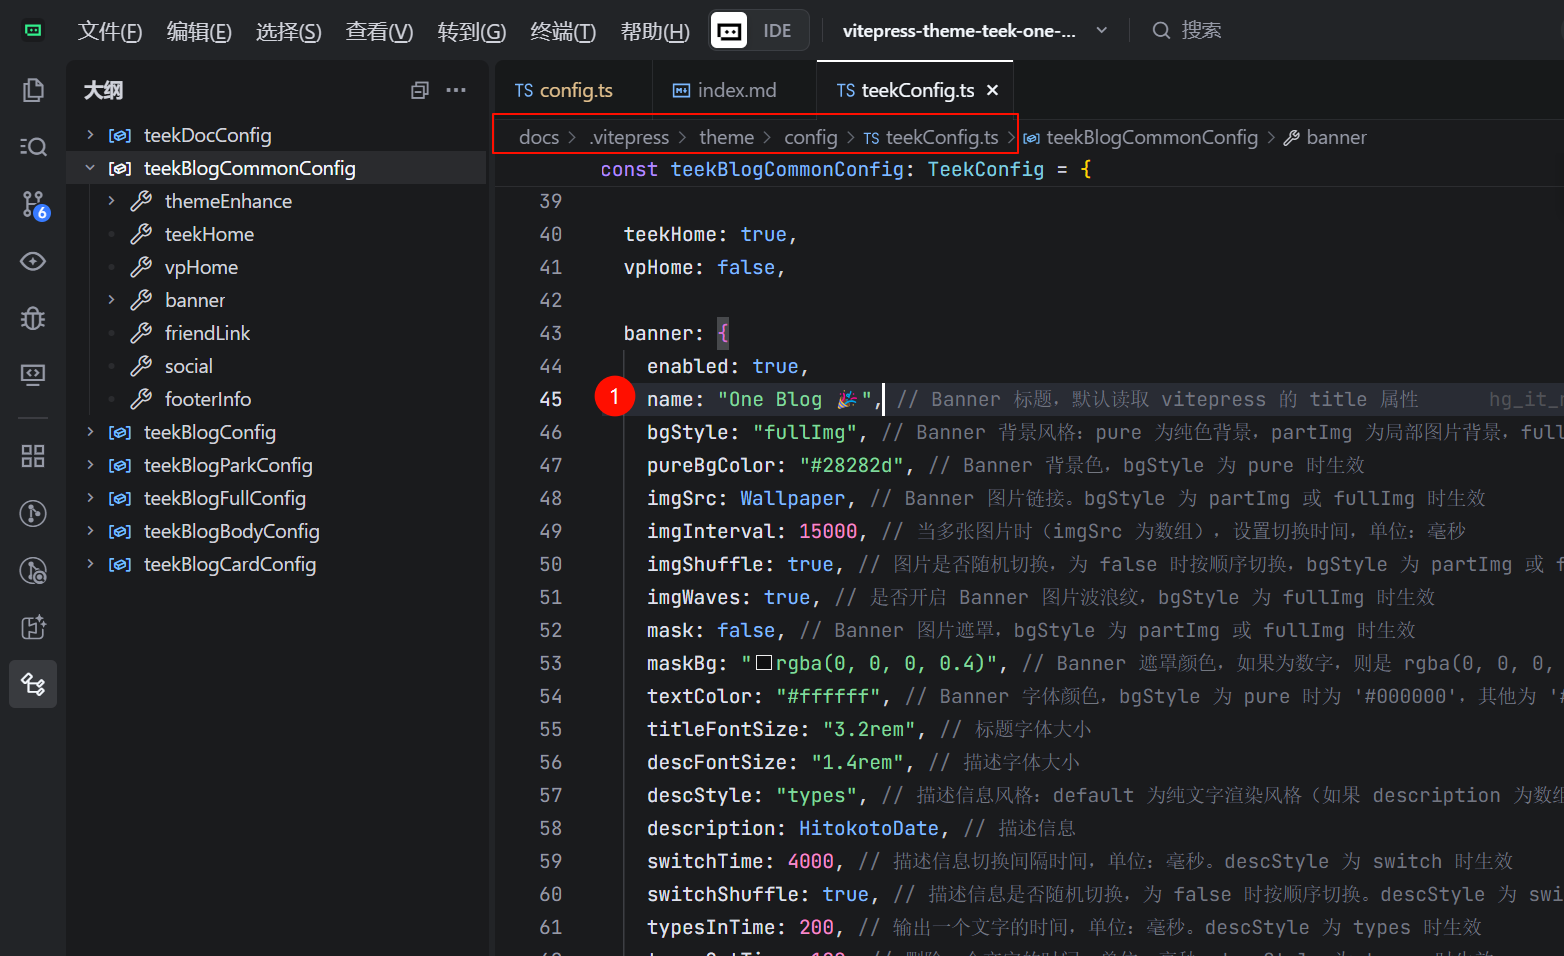Click theme in the breadcrumb

pos(726,137)
